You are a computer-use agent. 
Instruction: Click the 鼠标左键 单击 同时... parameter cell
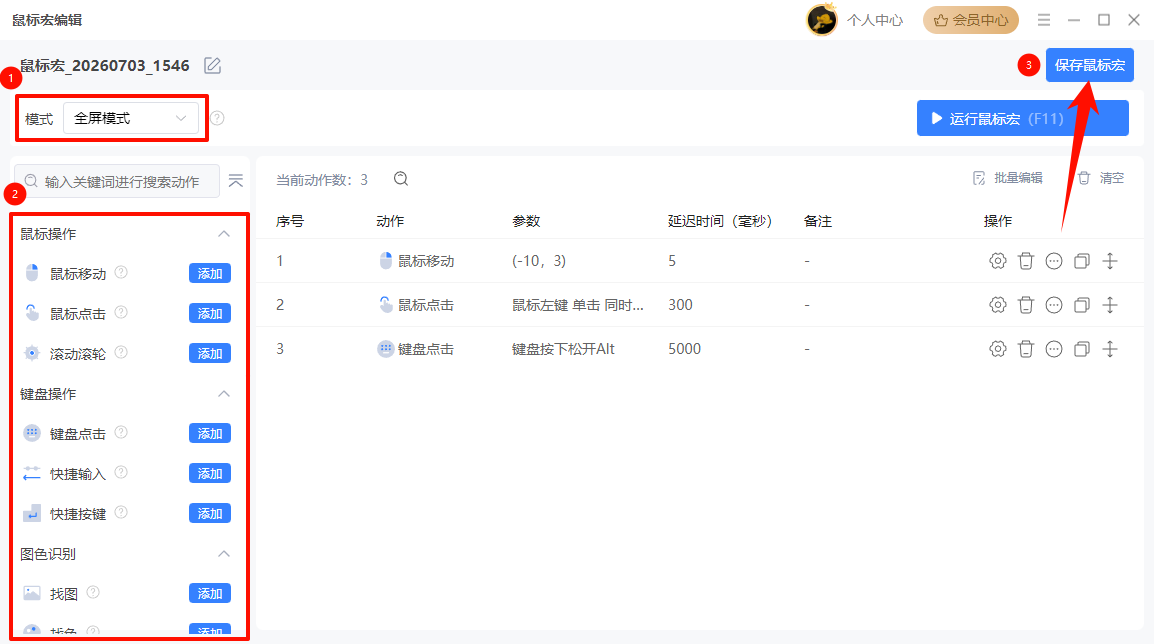[578, 305]
